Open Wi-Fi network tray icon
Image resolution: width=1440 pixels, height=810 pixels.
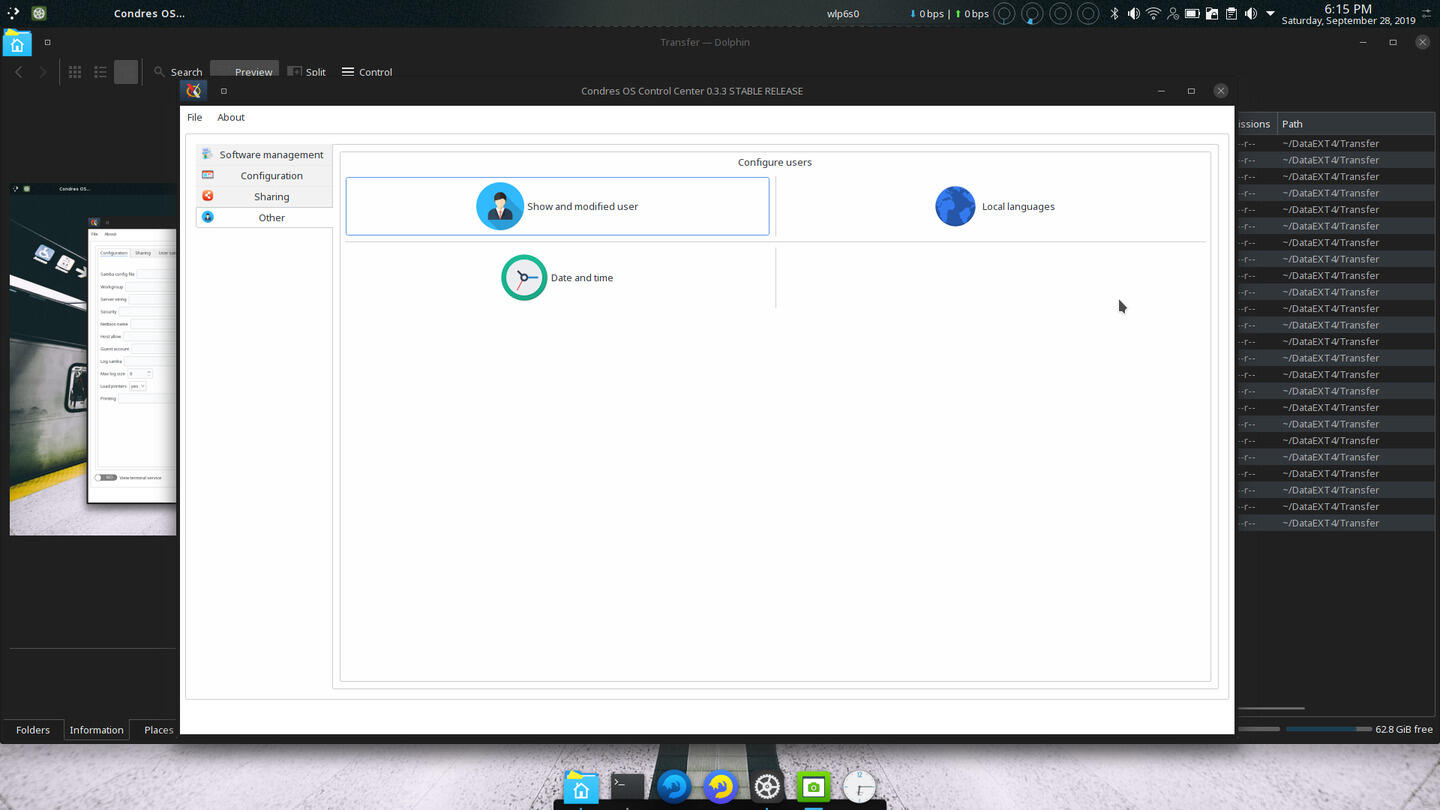coord(1153,14)
